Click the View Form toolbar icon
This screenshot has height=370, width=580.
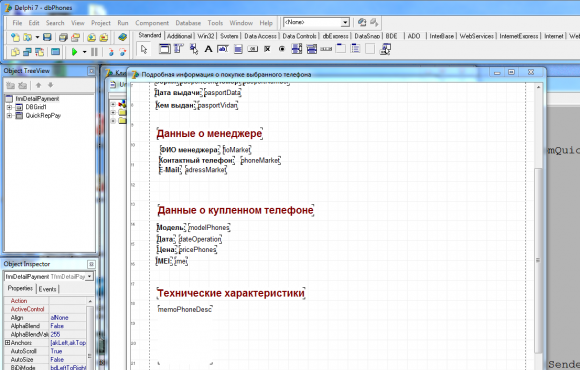point(27,52)
